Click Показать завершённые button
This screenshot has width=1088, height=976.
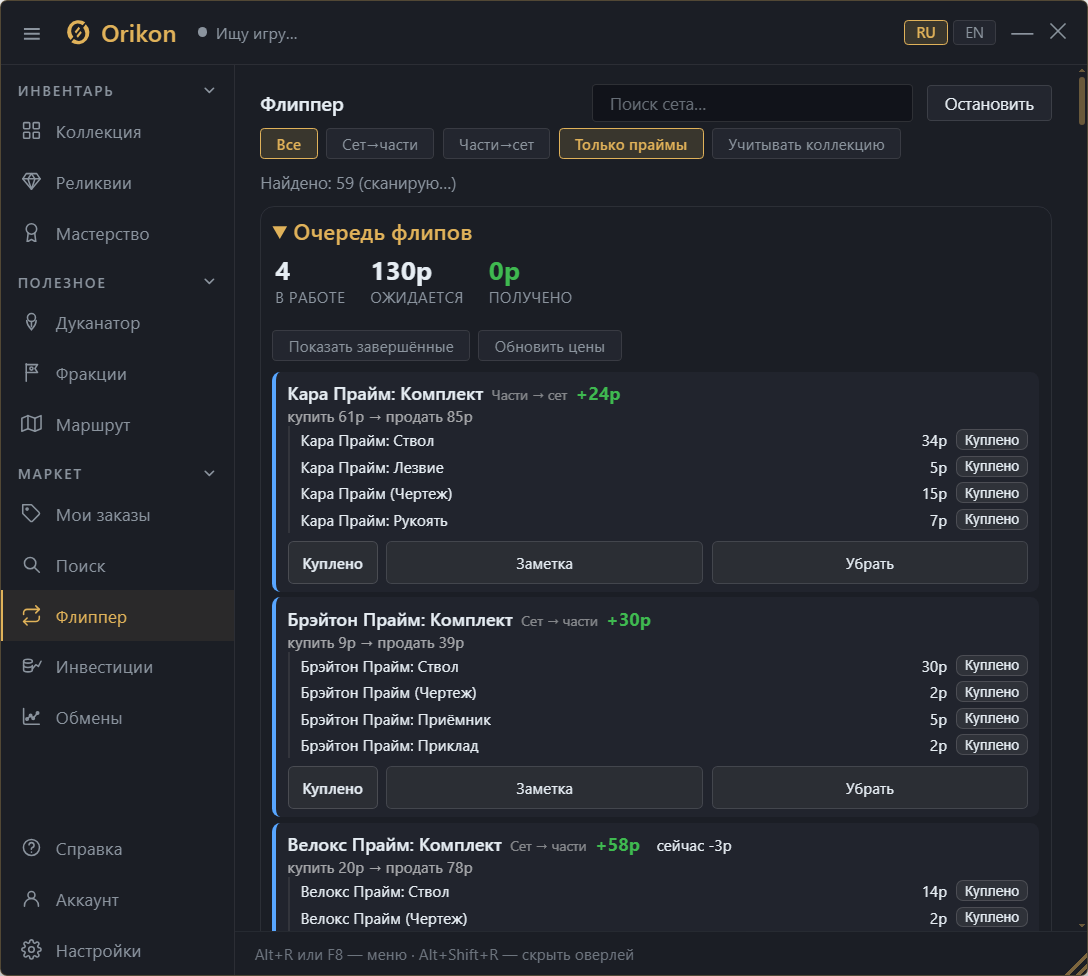(x=371, y=346)
